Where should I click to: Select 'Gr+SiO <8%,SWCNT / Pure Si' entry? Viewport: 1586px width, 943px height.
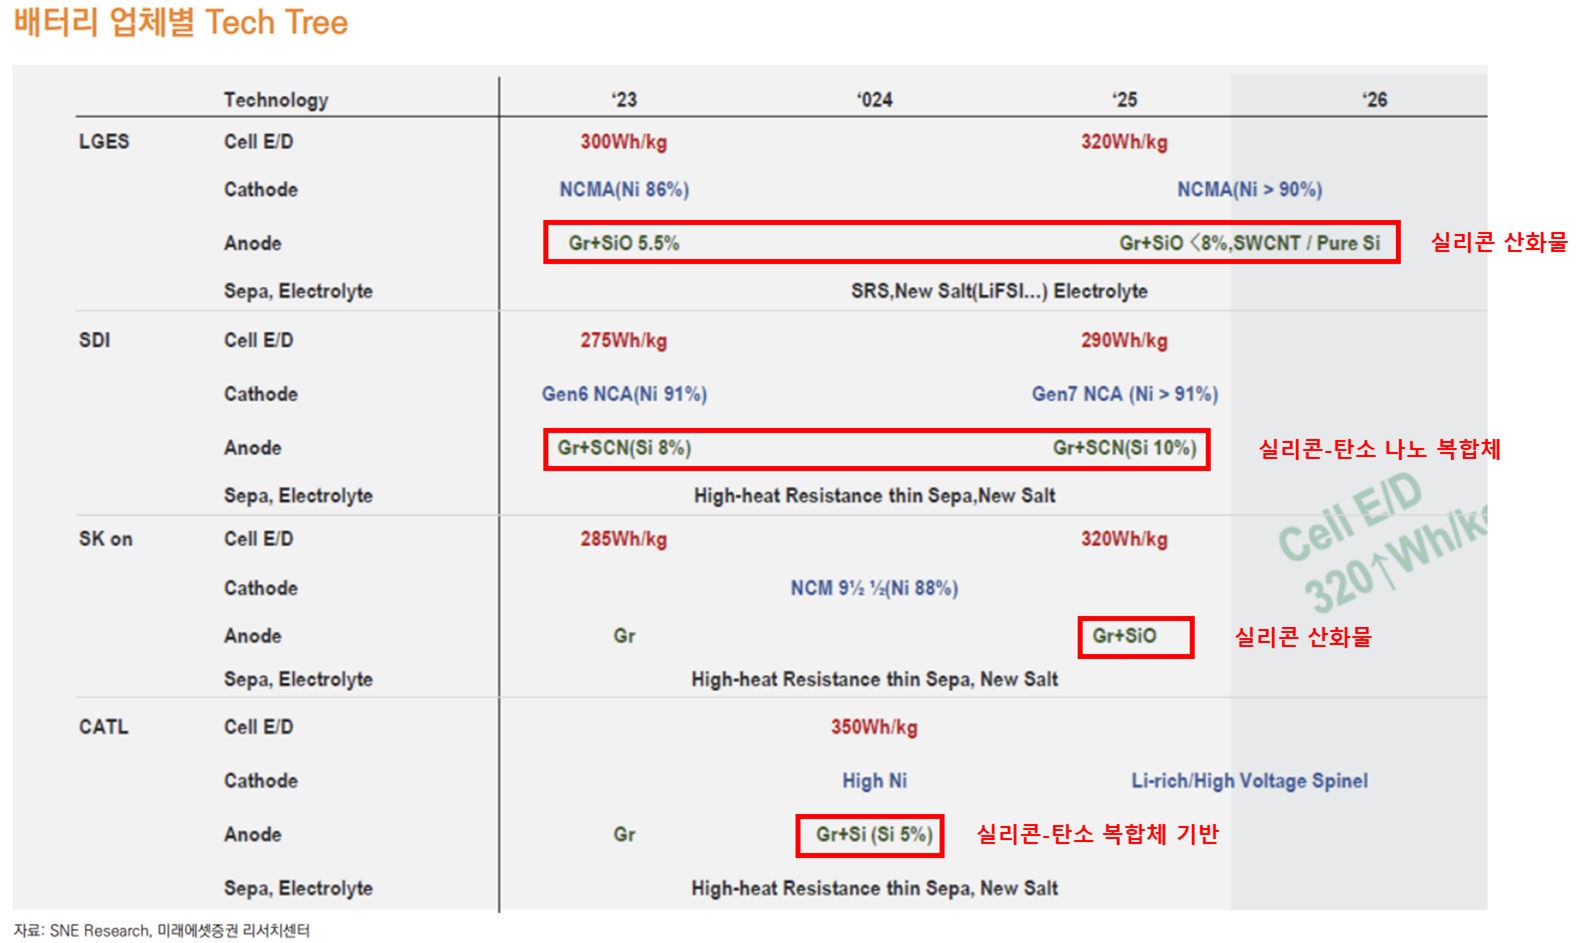(1250, 243)
